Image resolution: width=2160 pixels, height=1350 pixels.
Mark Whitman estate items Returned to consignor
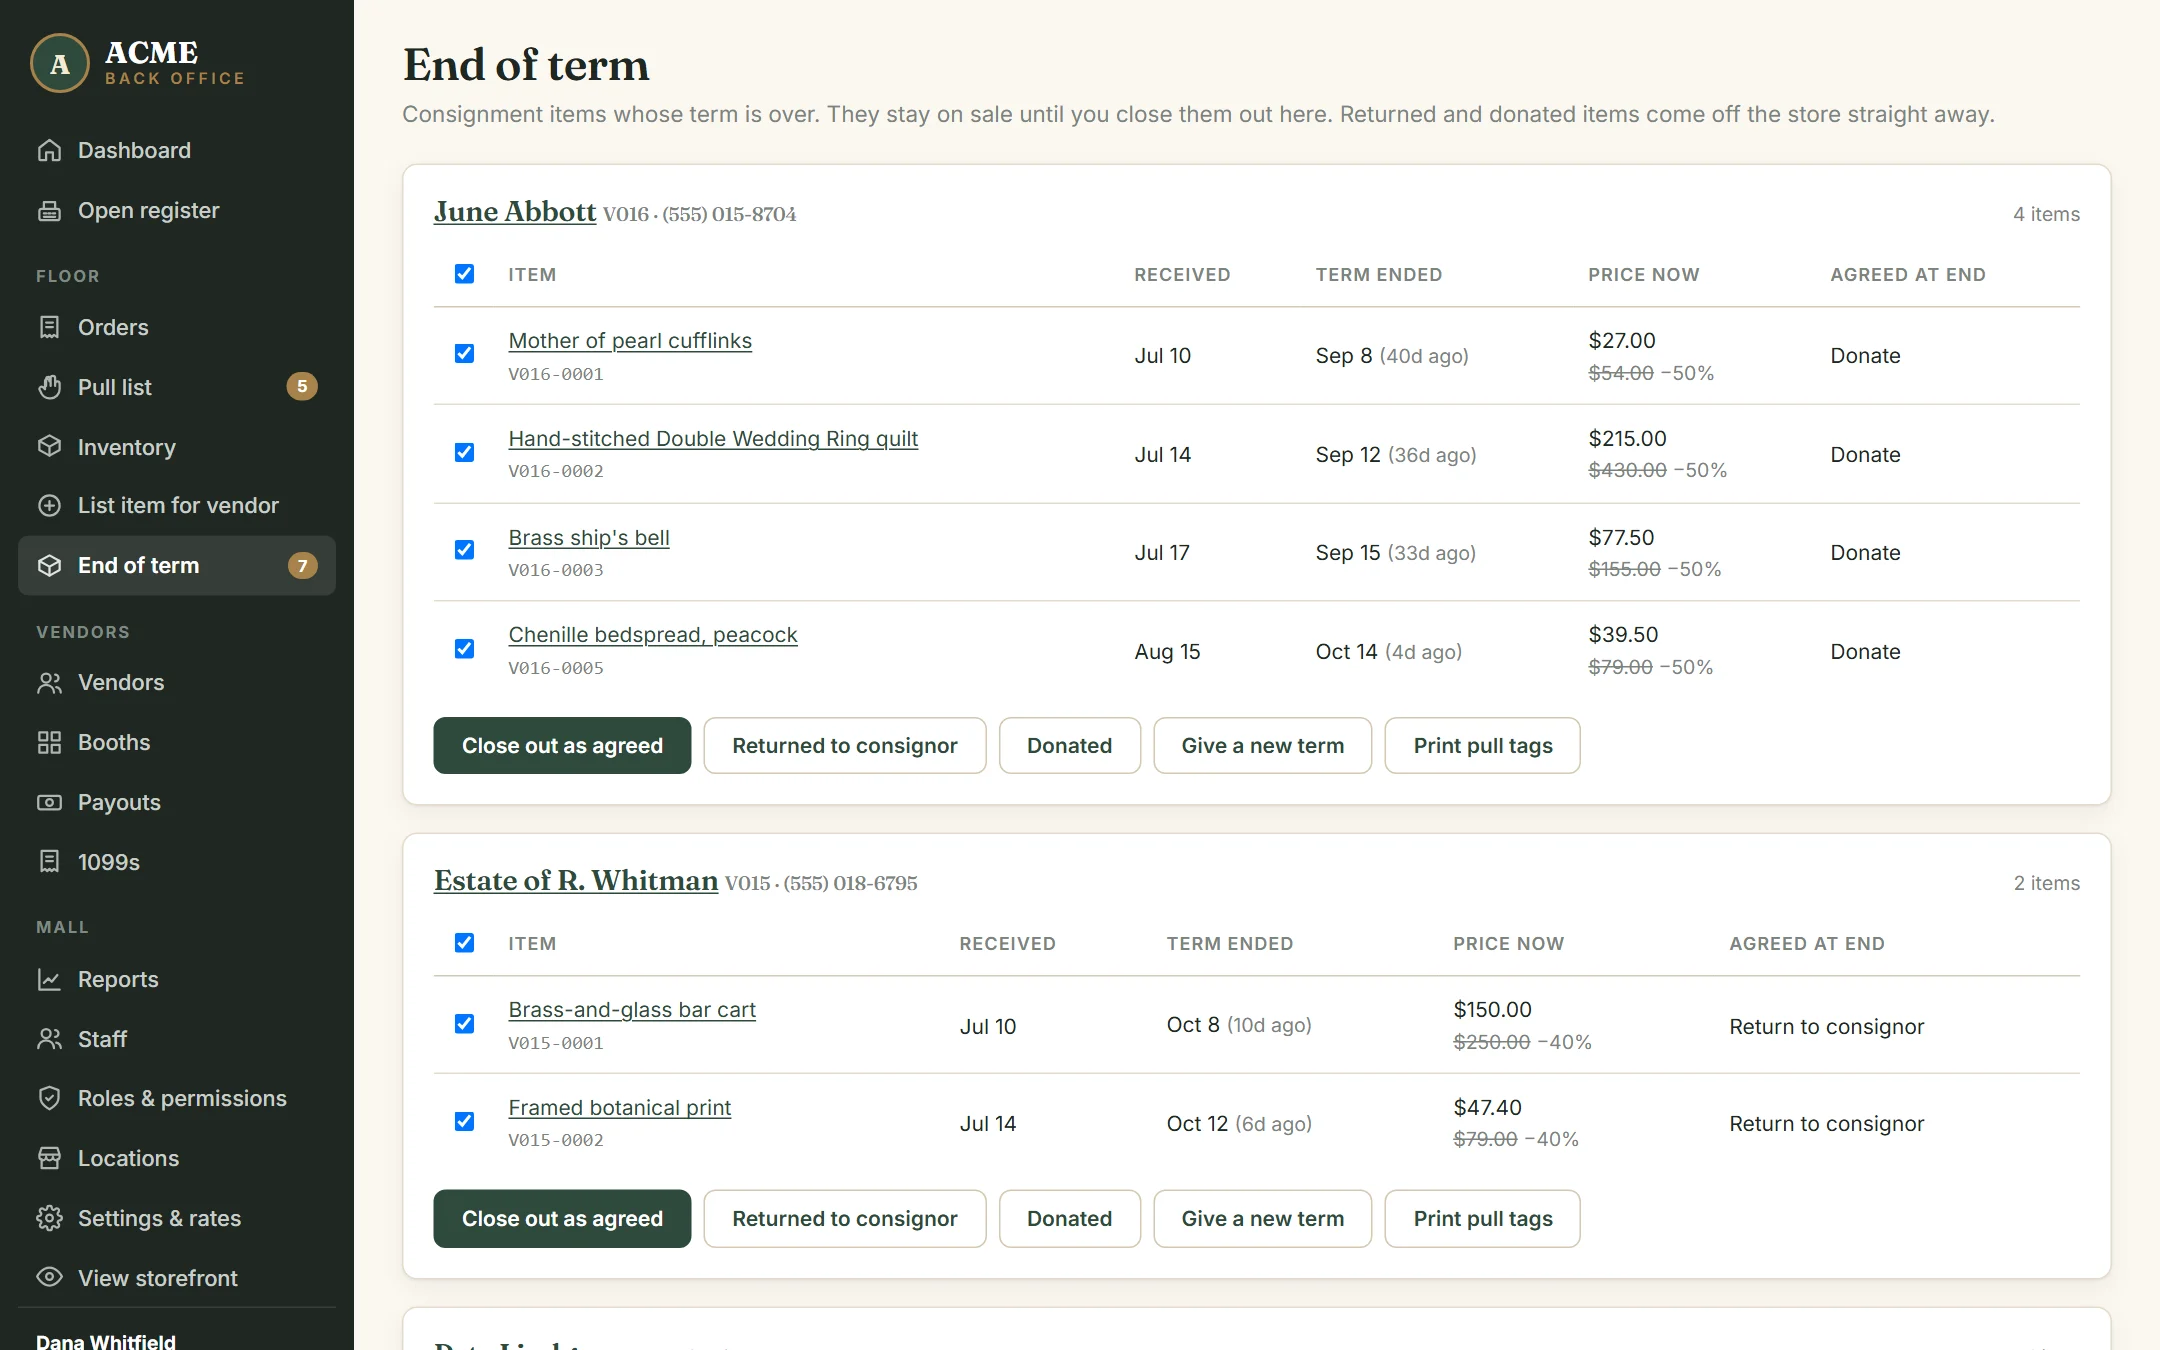pyautogui.click(x=845, y=1218)
